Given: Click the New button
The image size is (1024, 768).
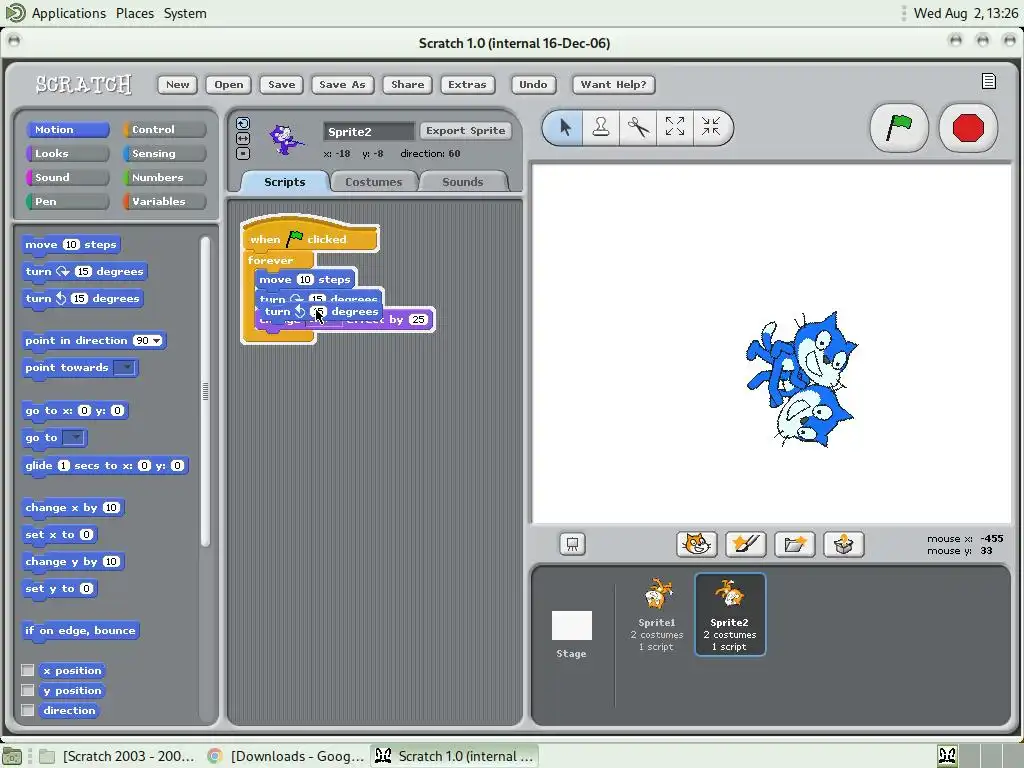Looking at the screenshot, I should coord(178,84).
